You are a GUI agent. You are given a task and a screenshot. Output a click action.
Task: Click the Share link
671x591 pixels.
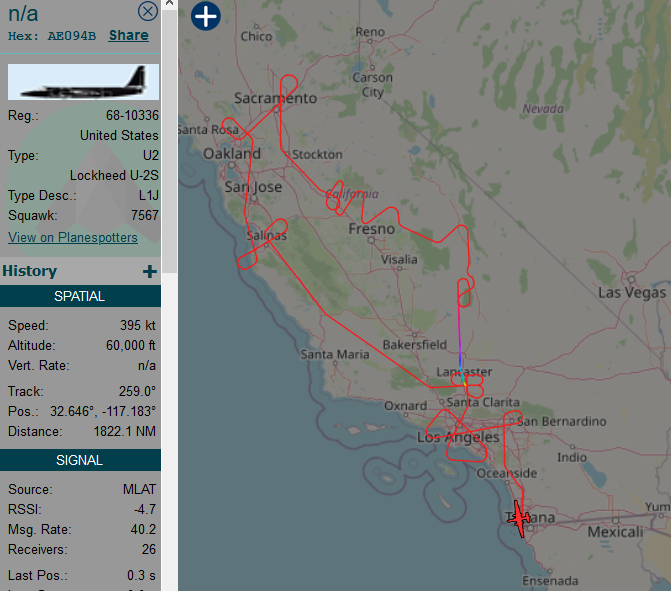(x=128, y=35)
